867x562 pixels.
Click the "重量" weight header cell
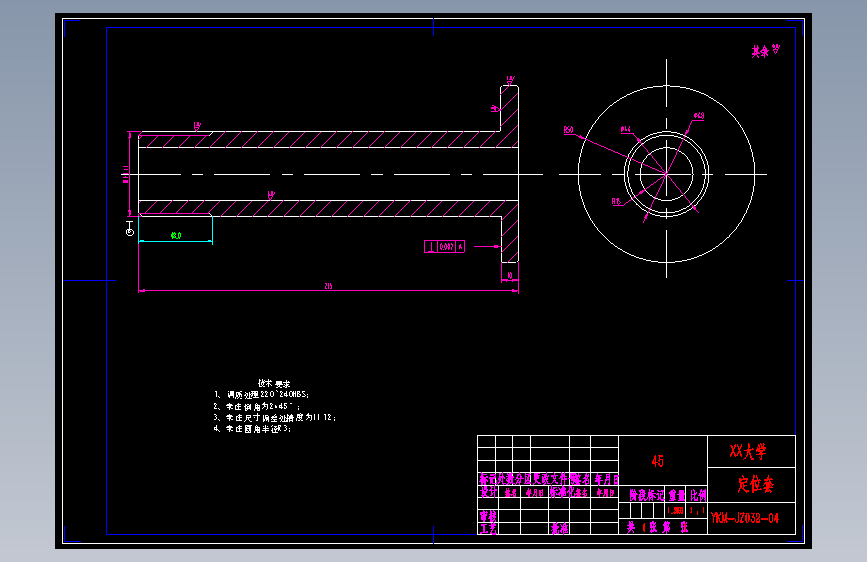676,495
